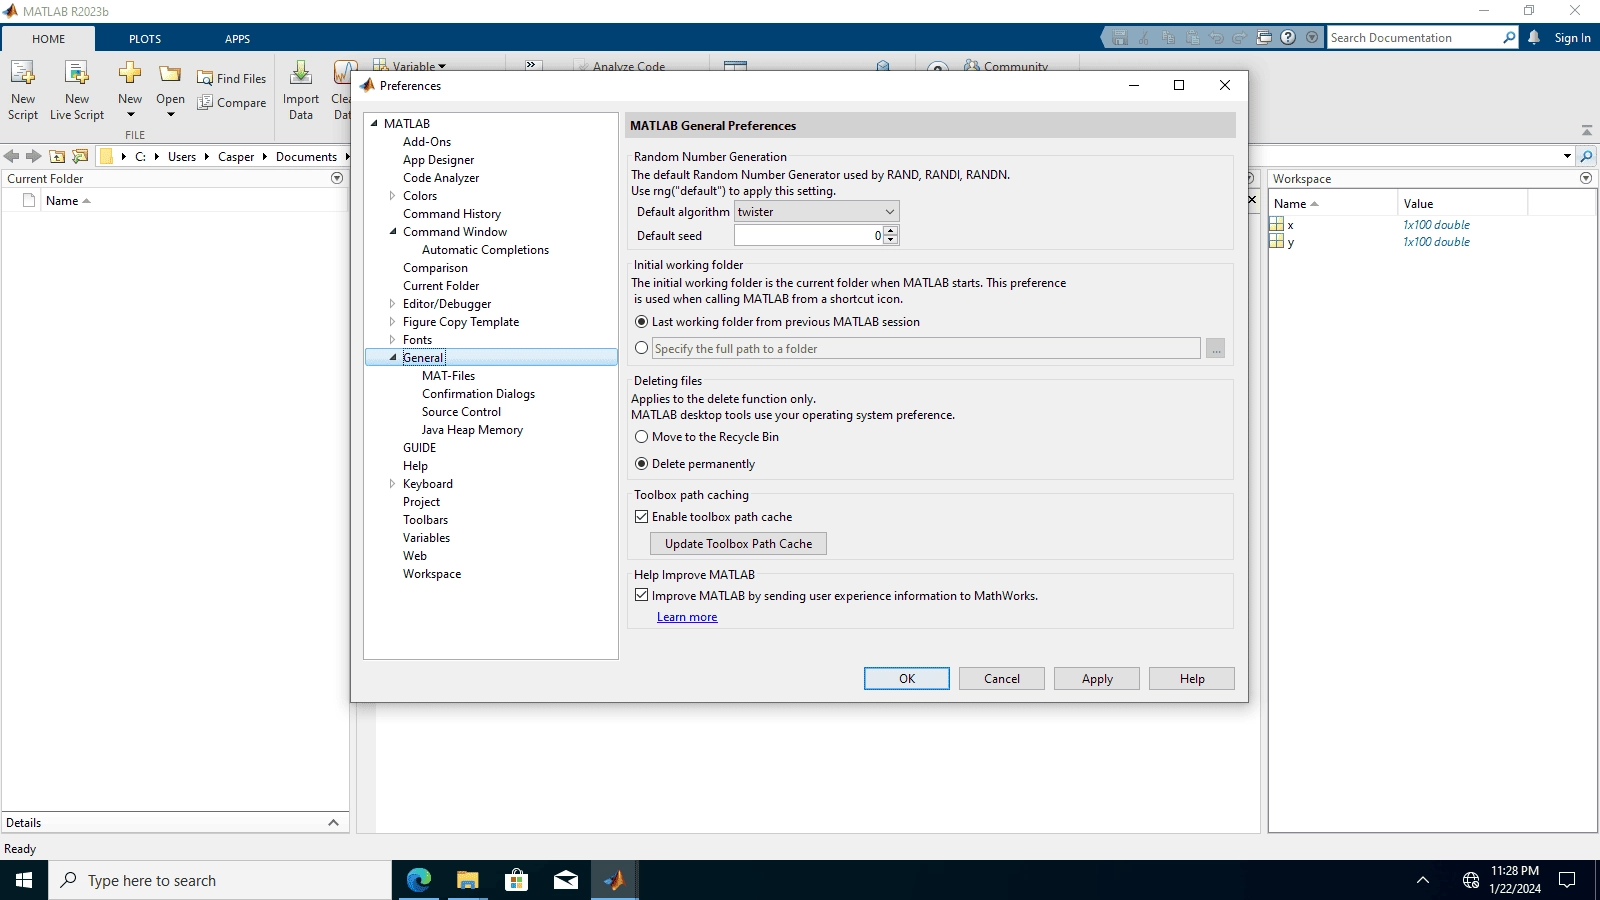Collapse the General tree node

[392, 358]
